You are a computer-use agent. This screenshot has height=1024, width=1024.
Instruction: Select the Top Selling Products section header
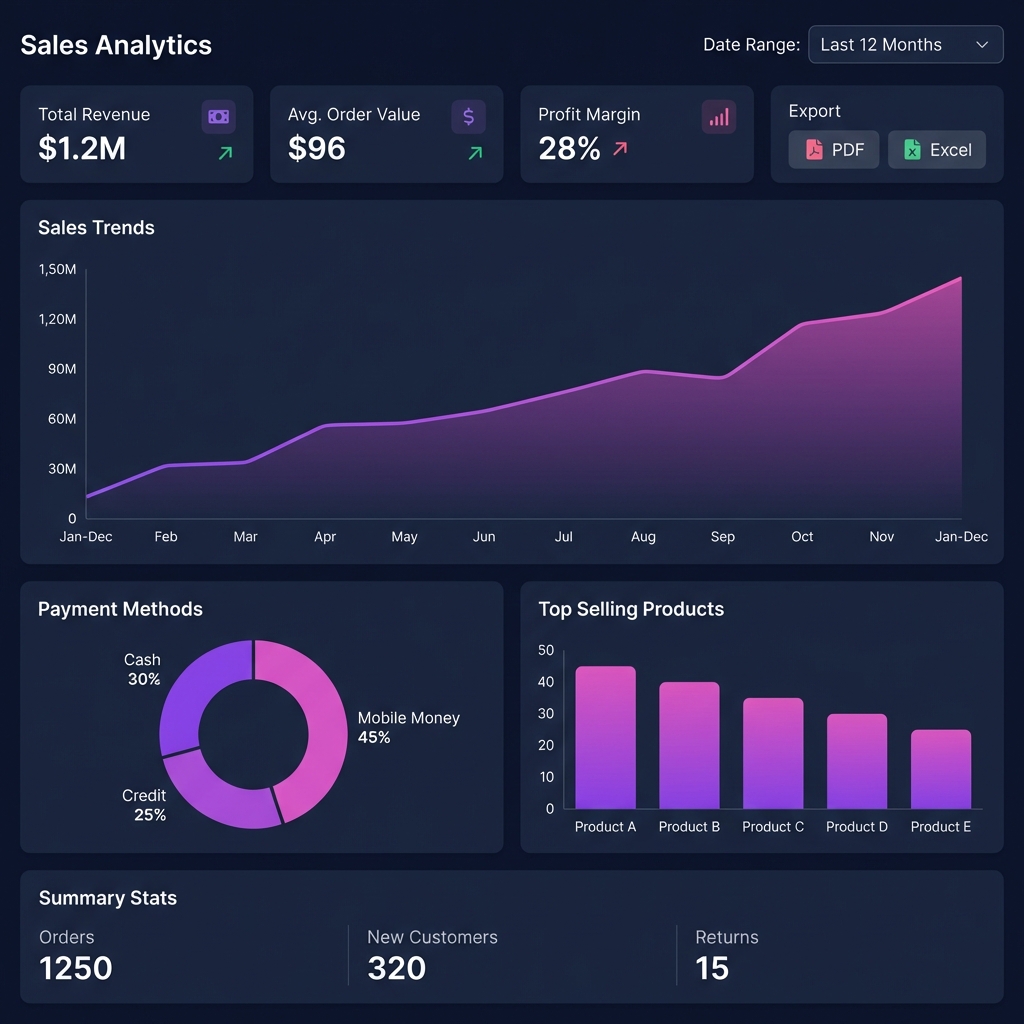631,609
